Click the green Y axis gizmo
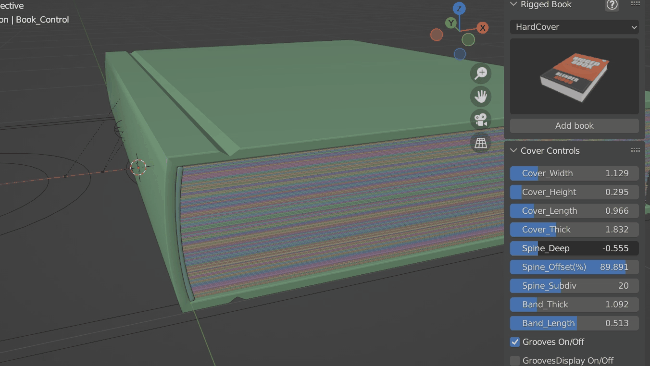Screen dimensions: 650x366 click(451, 23)
